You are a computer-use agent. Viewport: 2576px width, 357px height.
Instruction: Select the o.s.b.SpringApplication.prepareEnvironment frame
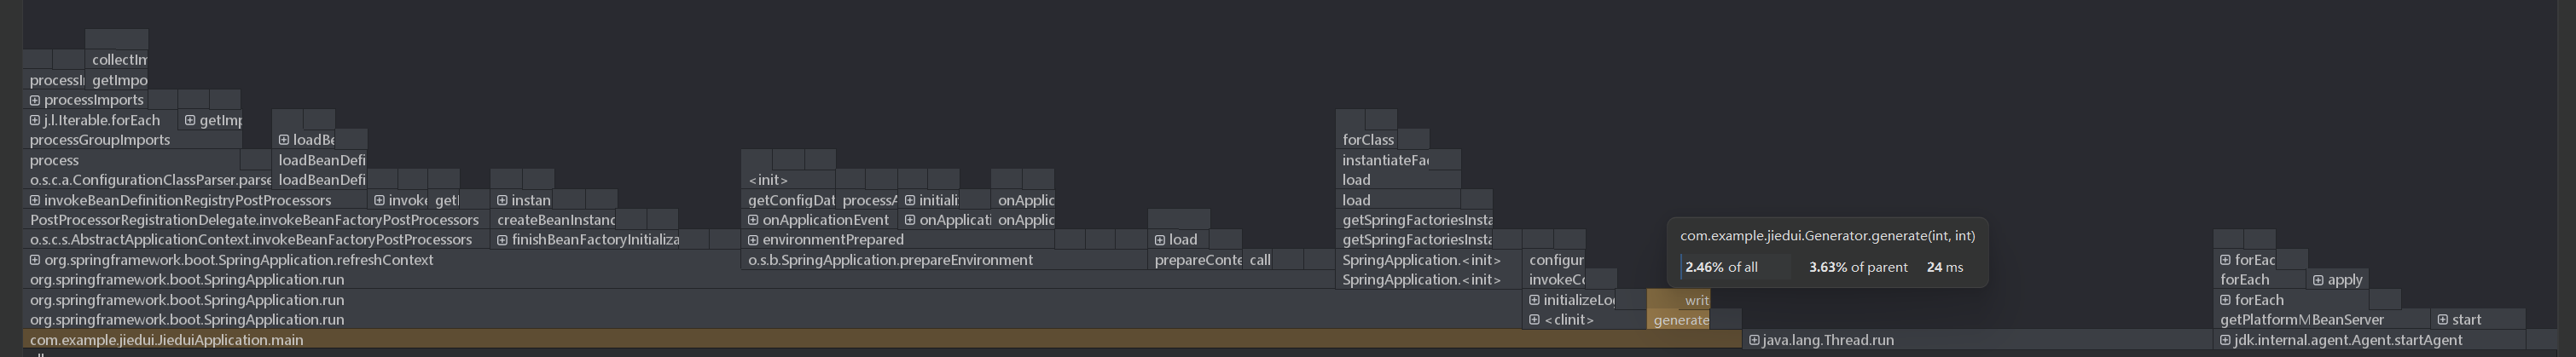pos(890,260)
